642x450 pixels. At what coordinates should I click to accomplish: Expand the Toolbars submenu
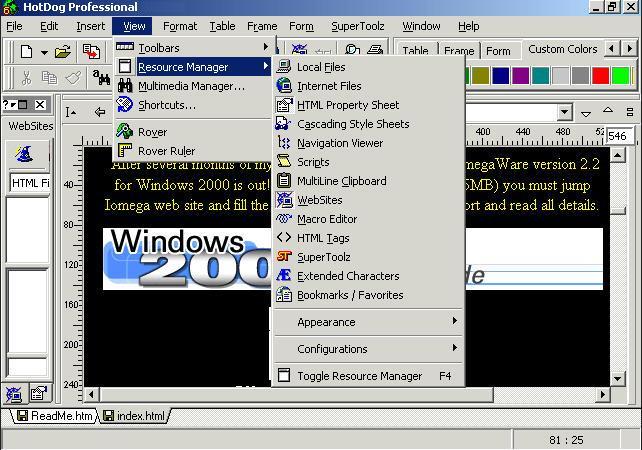pyautogui.click(x=192, y=48)
